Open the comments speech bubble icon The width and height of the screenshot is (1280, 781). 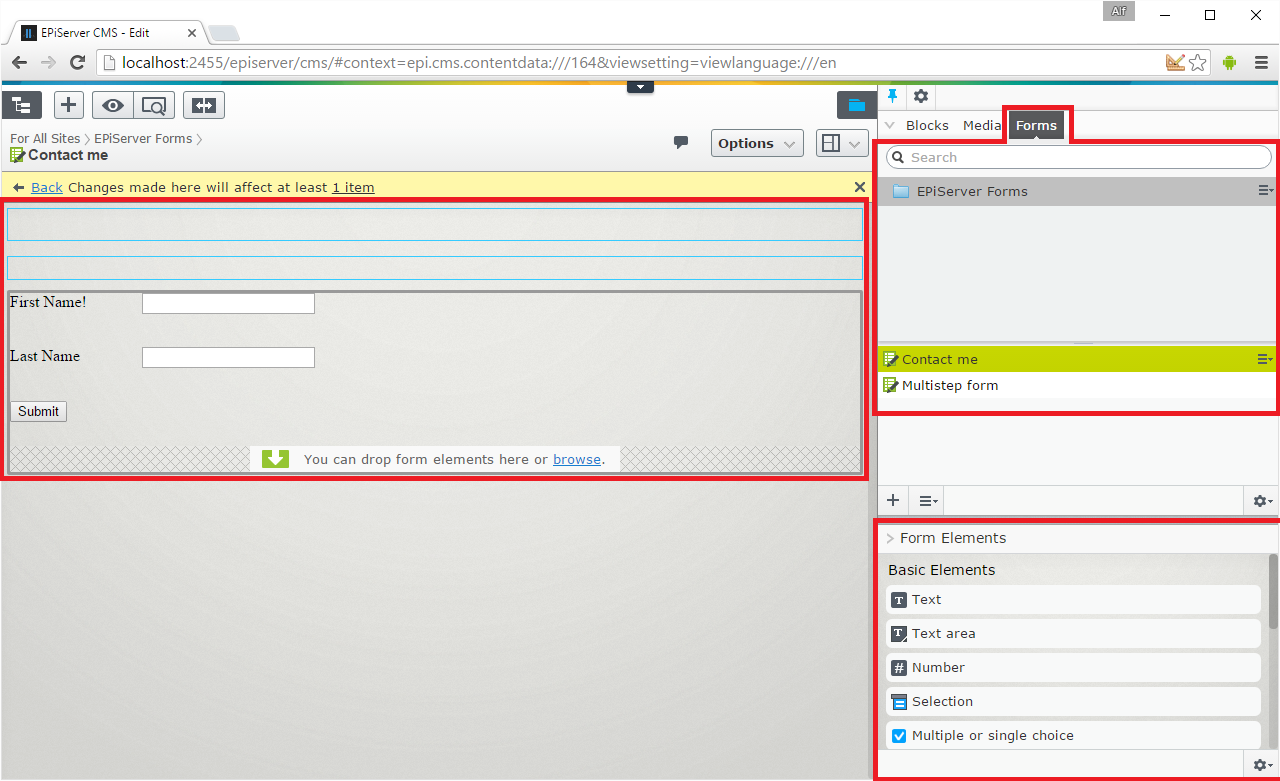(x=681, y=143)
